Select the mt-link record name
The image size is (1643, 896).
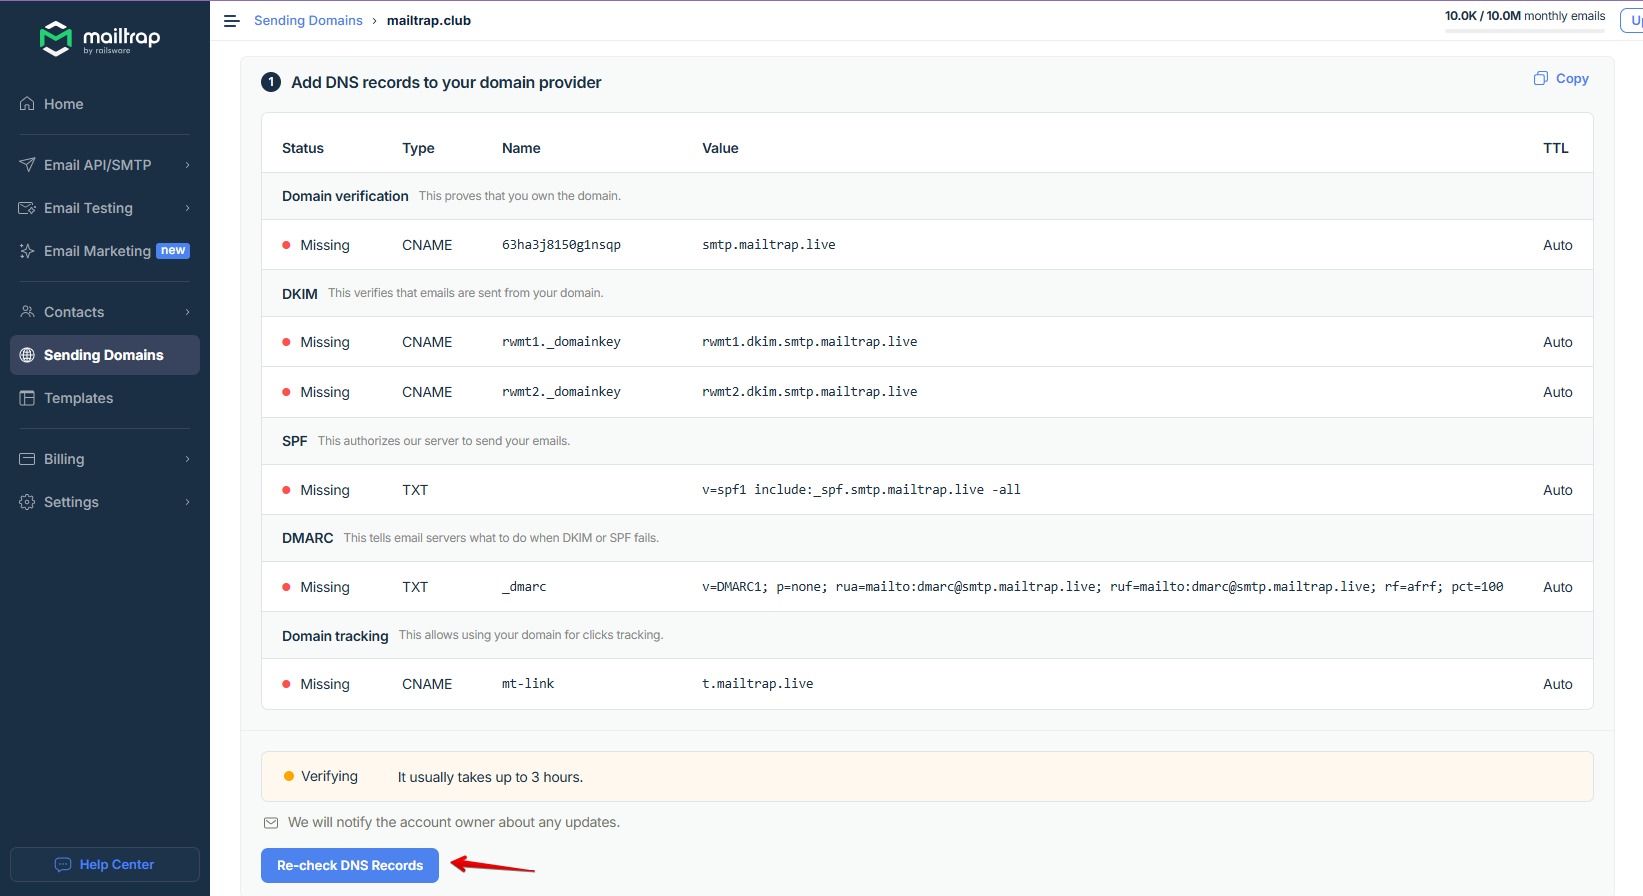(x=528, y=684)
